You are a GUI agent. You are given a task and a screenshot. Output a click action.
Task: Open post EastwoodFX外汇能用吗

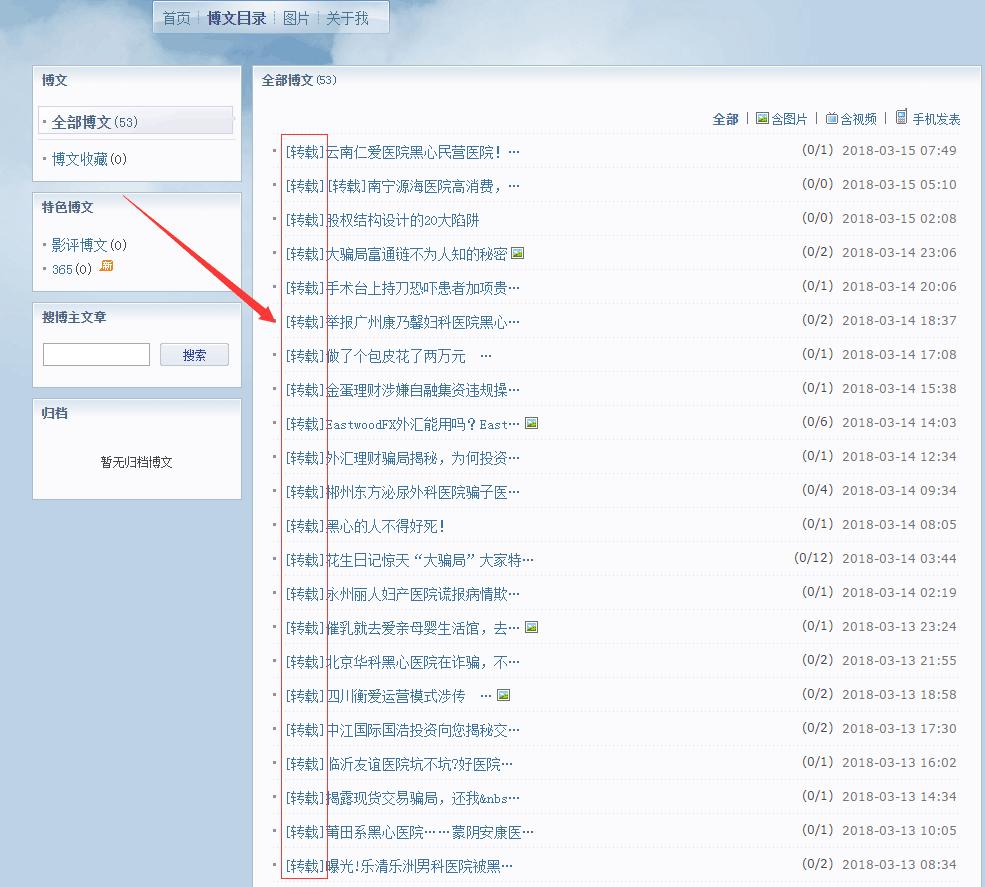pos(403,424)
